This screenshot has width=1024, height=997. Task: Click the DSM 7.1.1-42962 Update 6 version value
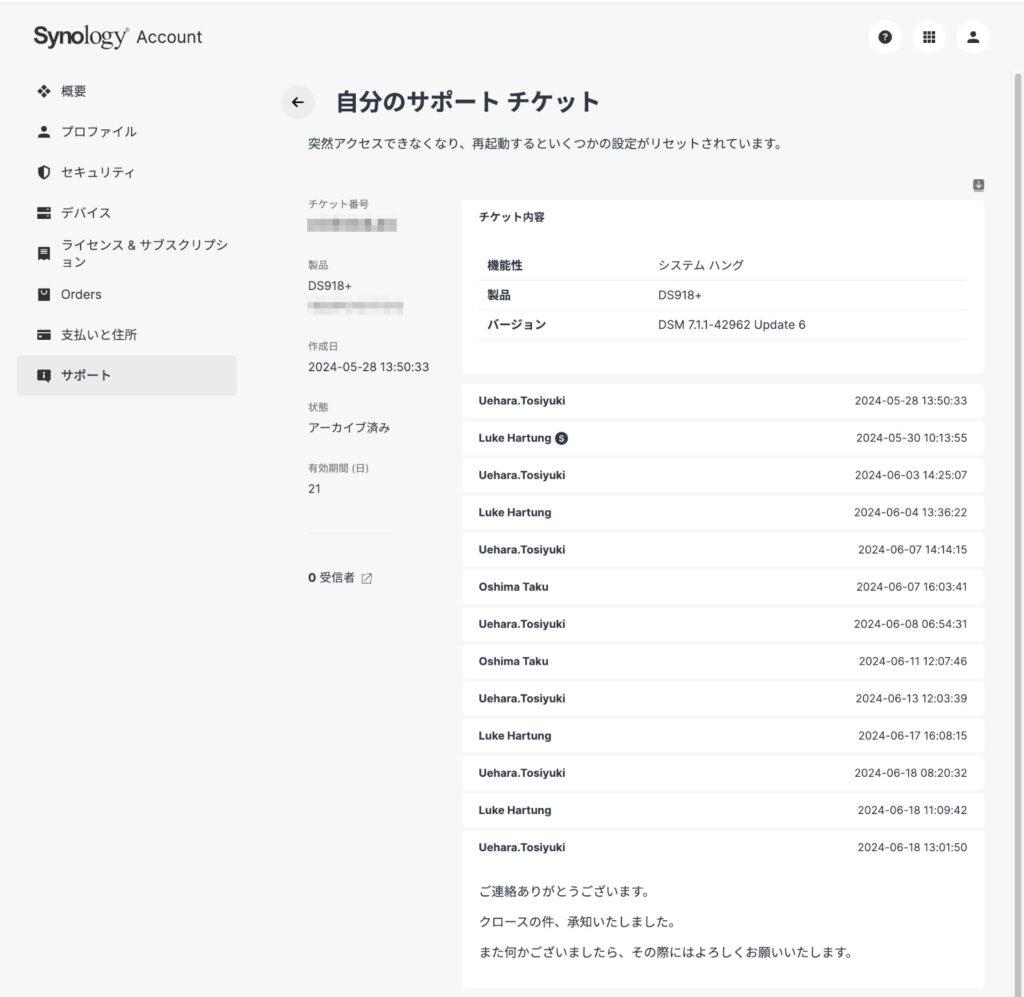point(731,325)
